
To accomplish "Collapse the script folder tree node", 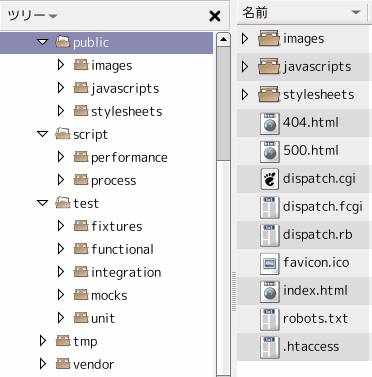I will click(x=43, y=134).
